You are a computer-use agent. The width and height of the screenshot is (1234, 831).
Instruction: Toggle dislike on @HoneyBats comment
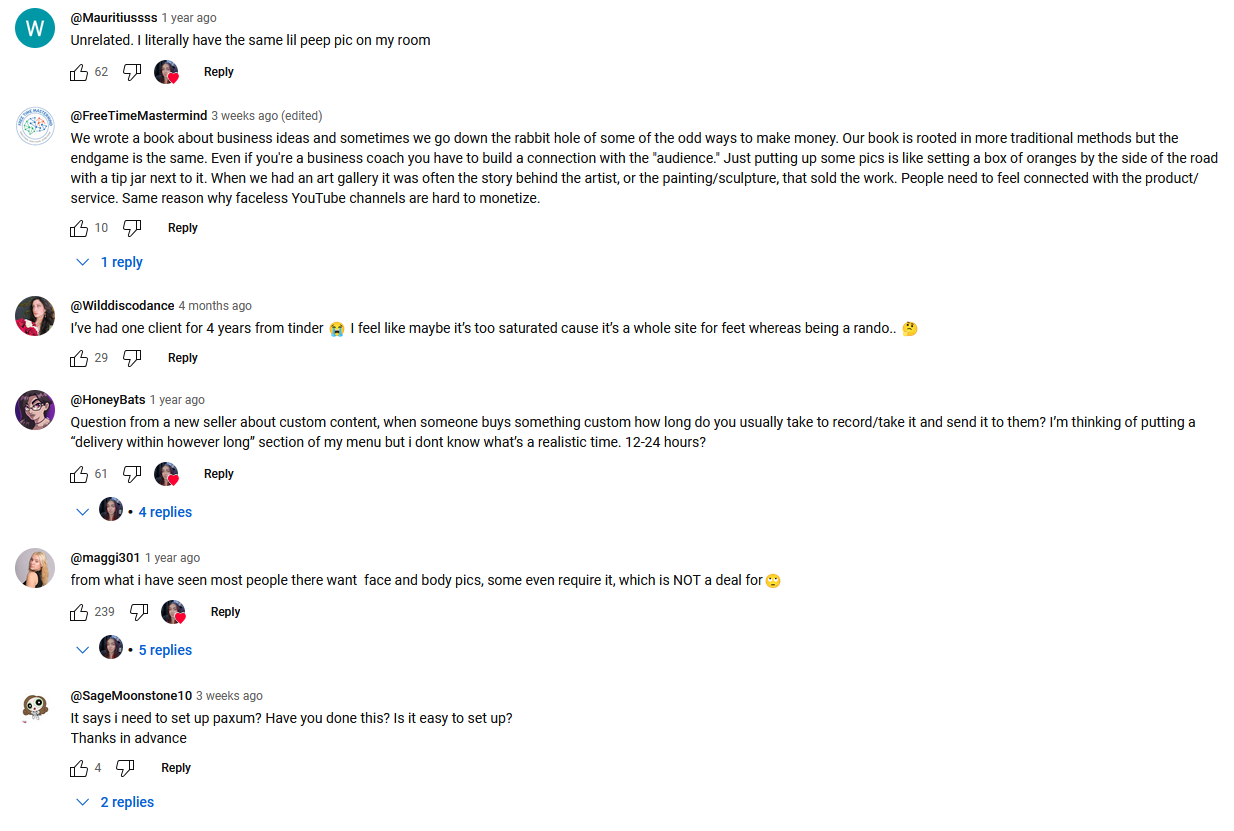tap(132, 474)
